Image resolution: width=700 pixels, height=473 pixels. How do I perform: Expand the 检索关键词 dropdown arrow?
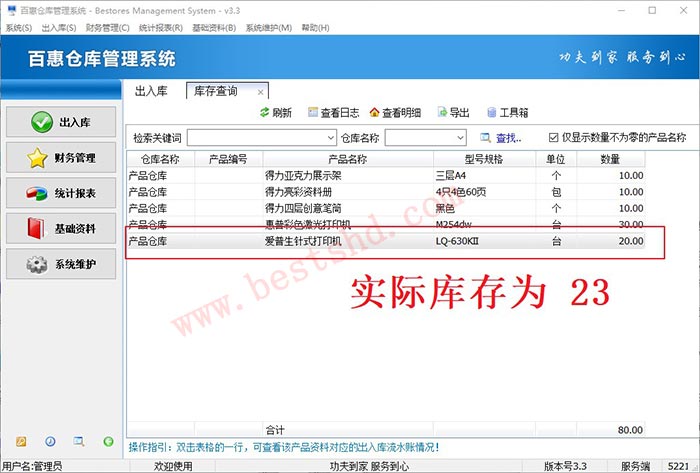(x=330, y=138)
